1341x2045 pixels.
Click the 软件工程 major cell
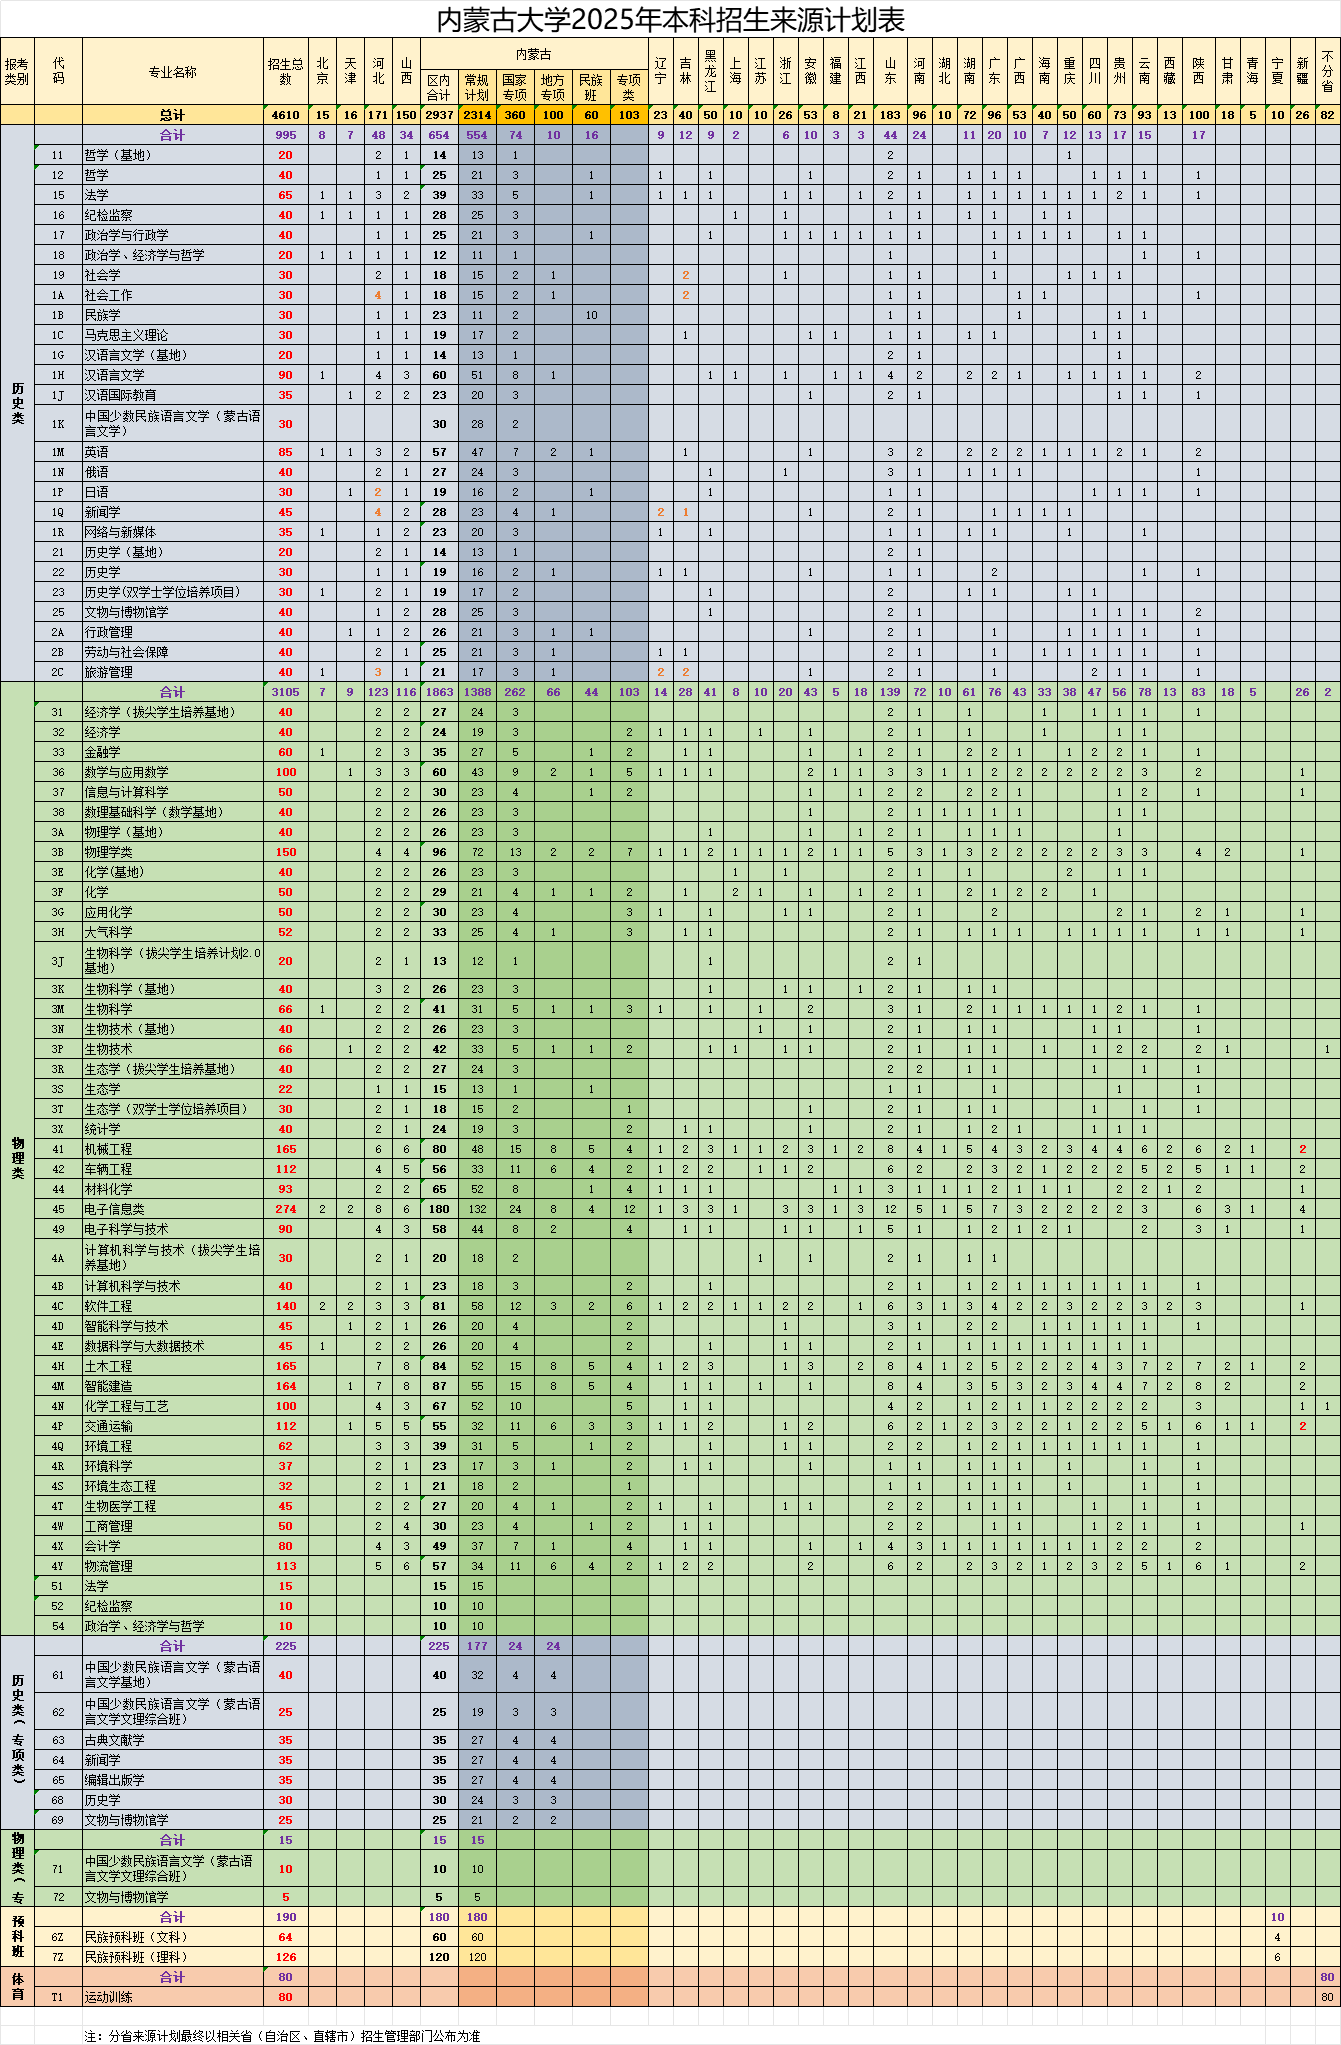tap(173, 1306)
